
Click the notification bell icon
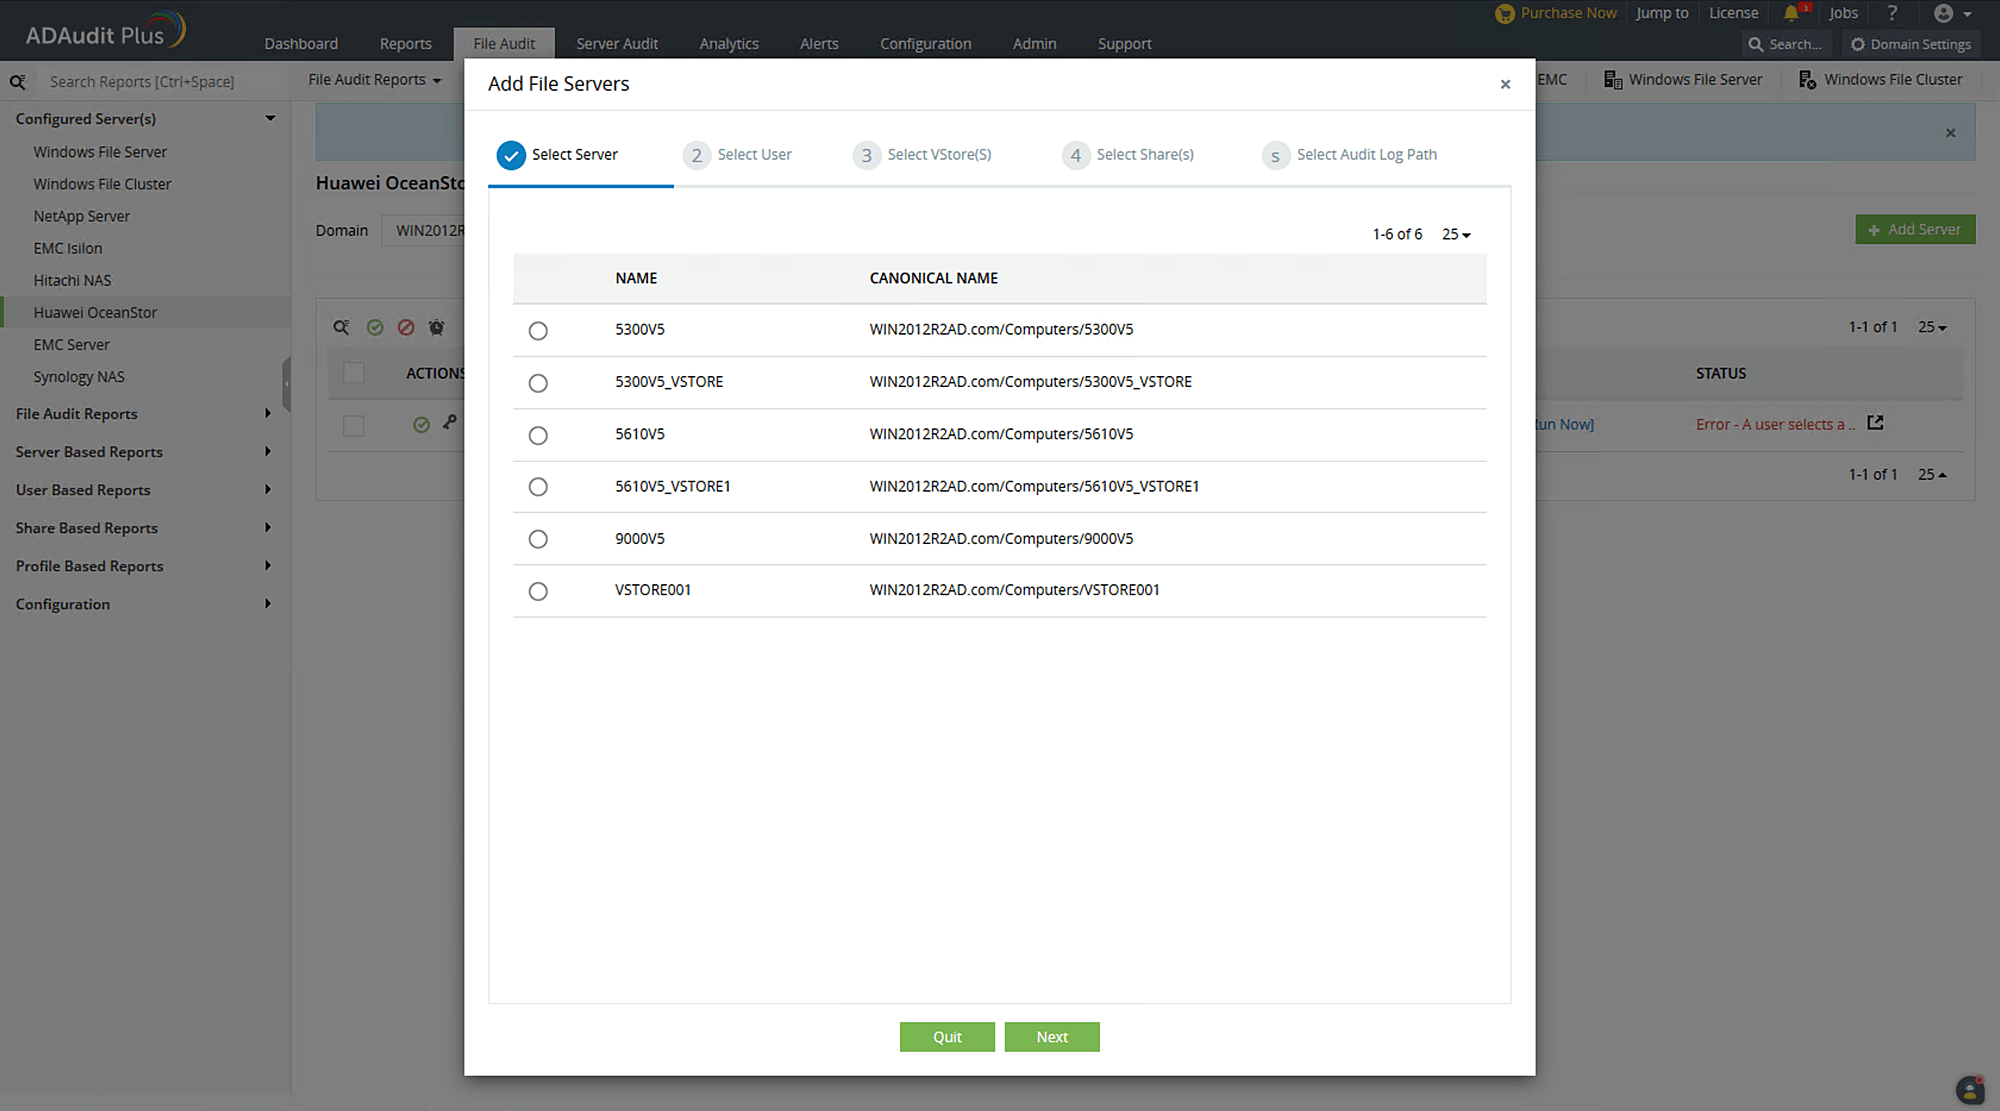pos(1791,14)
